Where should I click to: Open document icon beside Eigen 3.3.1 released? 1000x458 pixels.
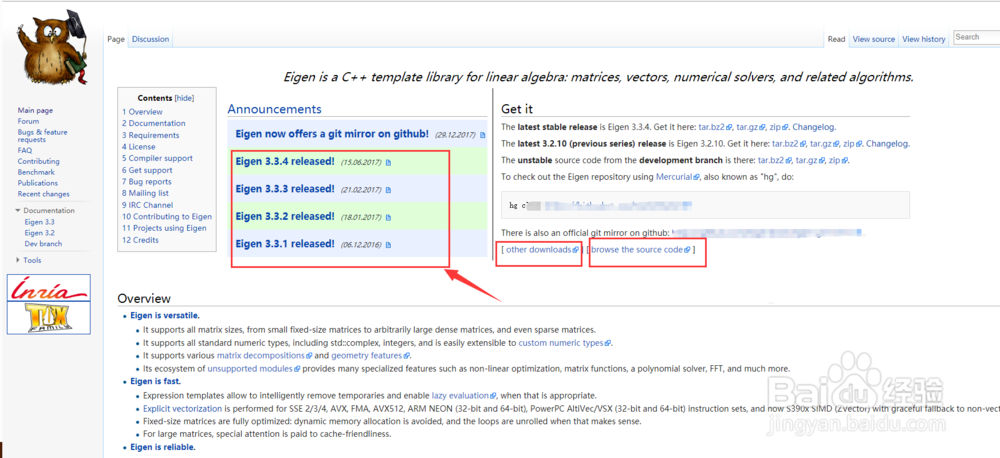pos(388,245)
